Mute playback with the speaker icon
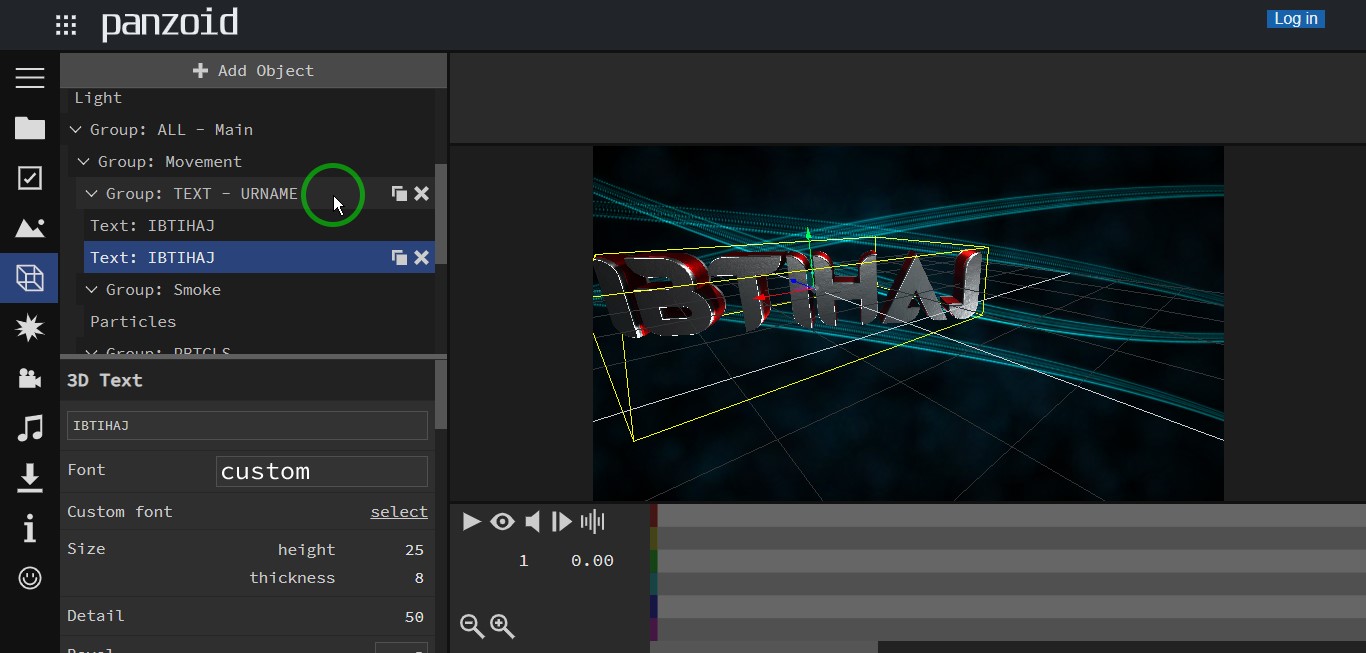The height and width of the screenshot is (653, 1366). coord(532,521)
